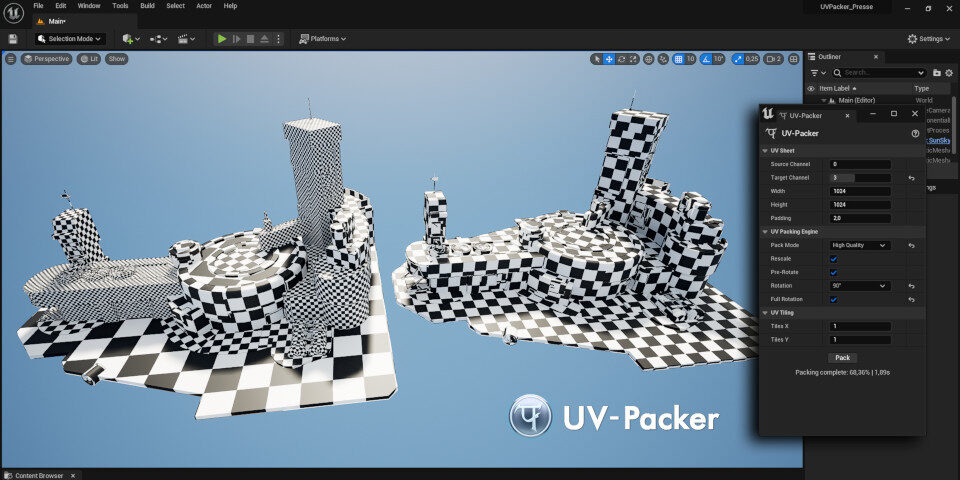Toggle surface snapping icon in viewport
The height and width of the screenshot is (480, 960).
[664, 59]
